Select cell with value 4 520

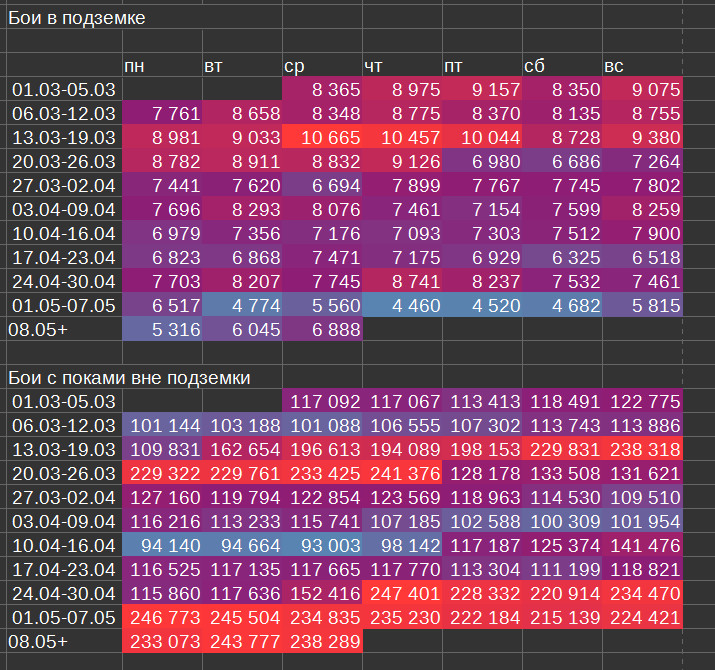pyautogui.click(x=482, y=305)
